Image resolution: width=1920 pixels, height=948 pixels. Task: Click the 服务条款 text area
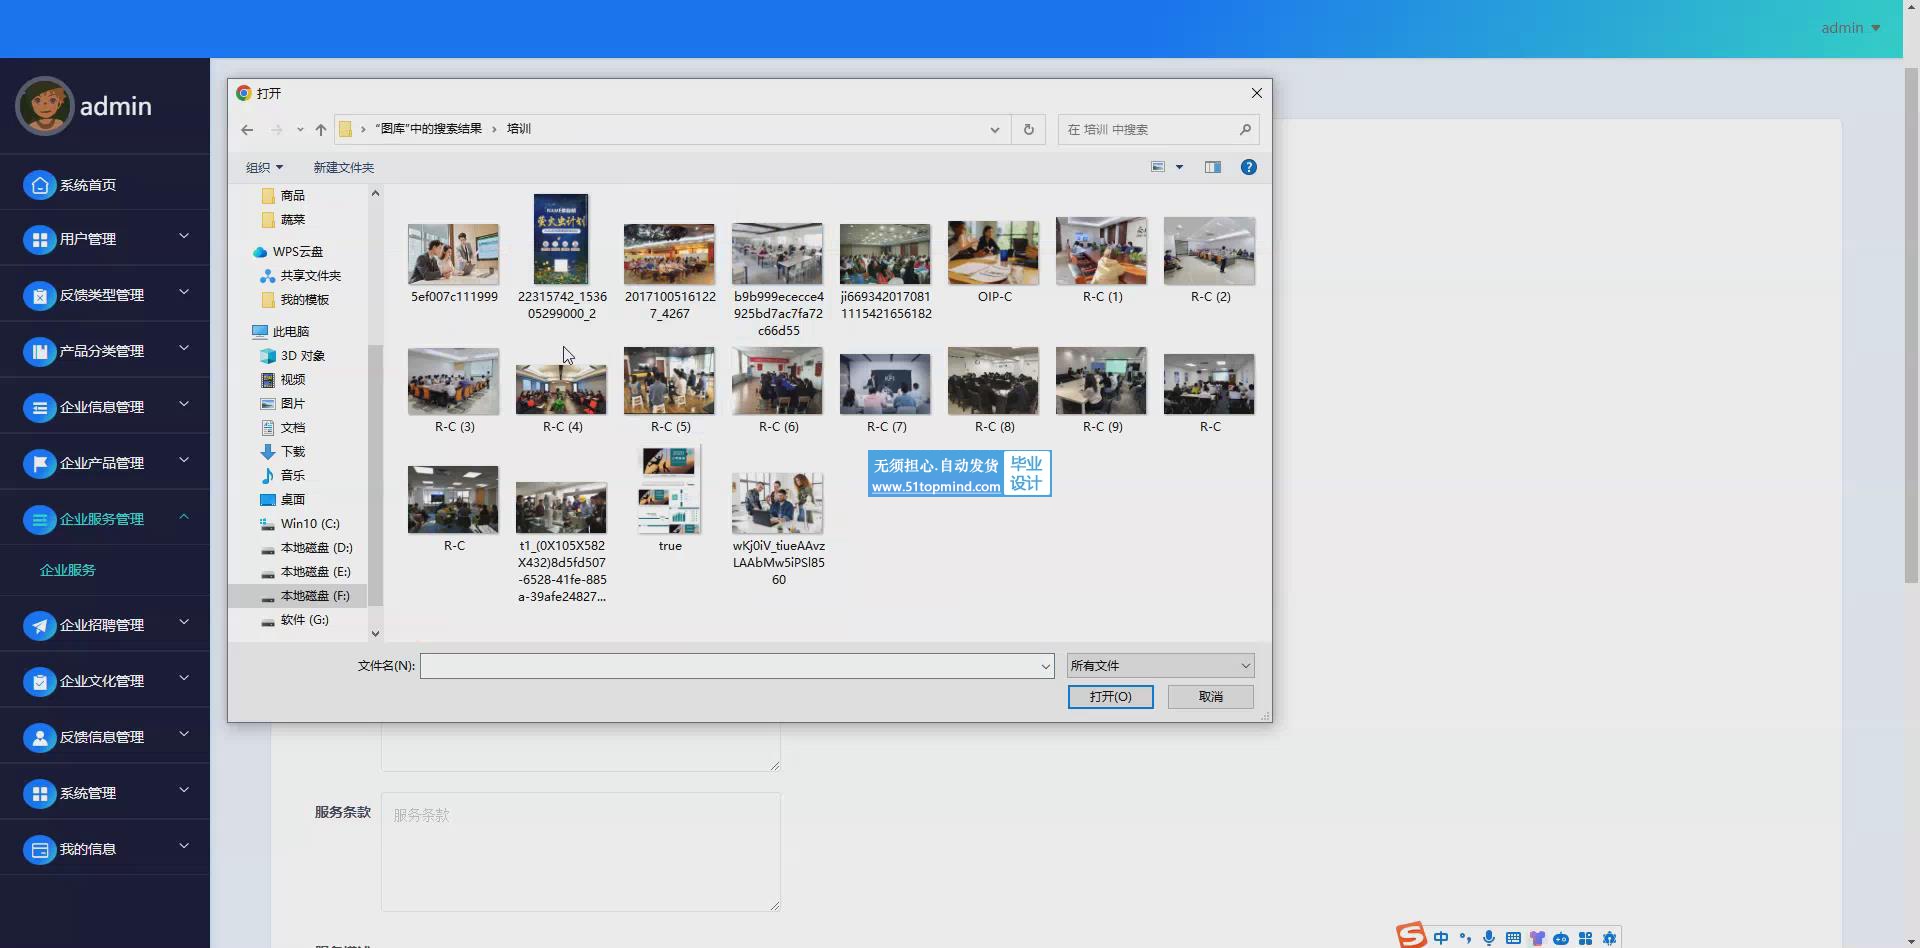[580, 852]
